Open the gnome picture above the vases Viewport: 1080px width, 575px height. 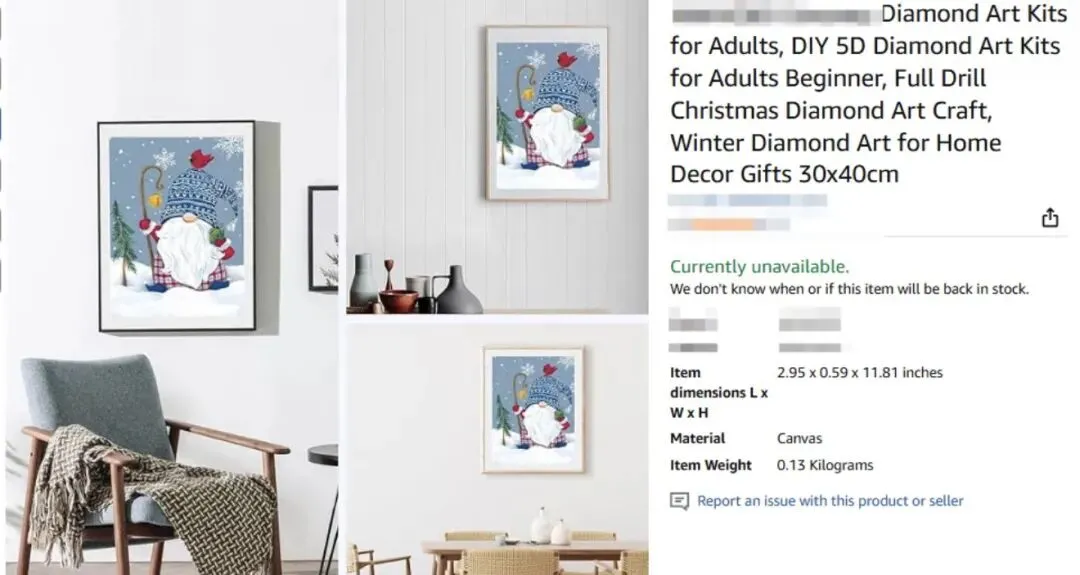(x=547, y=114)
